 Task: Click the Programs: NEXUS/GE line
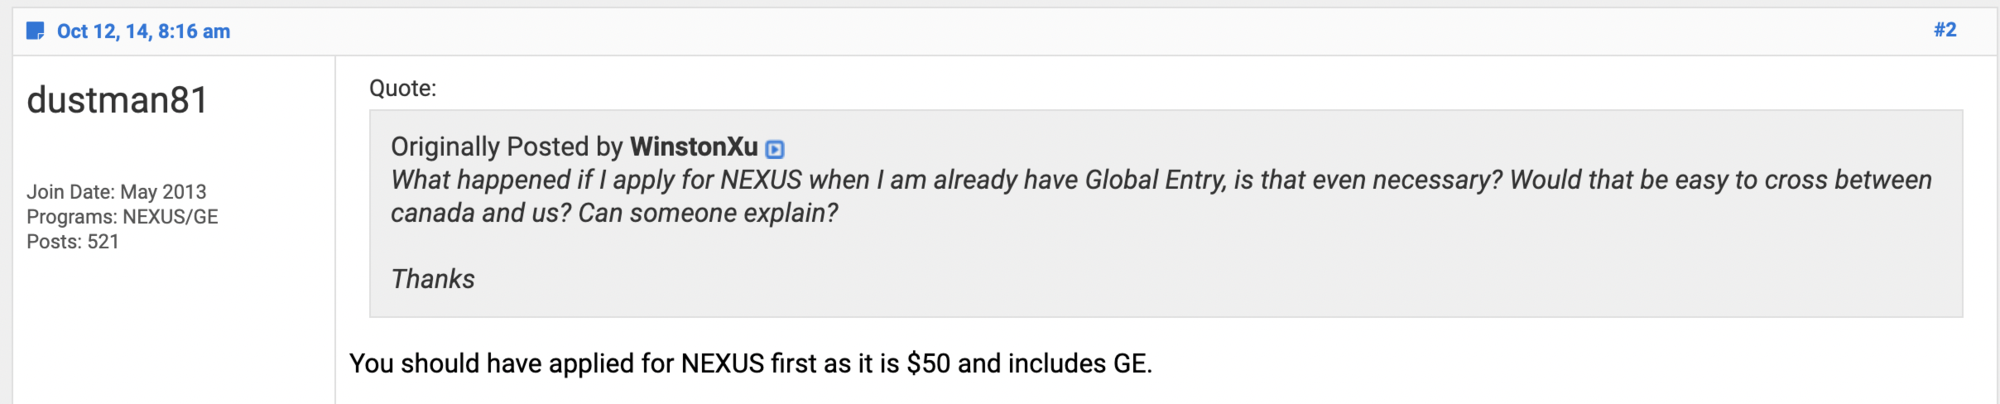[x=122, y=217]
